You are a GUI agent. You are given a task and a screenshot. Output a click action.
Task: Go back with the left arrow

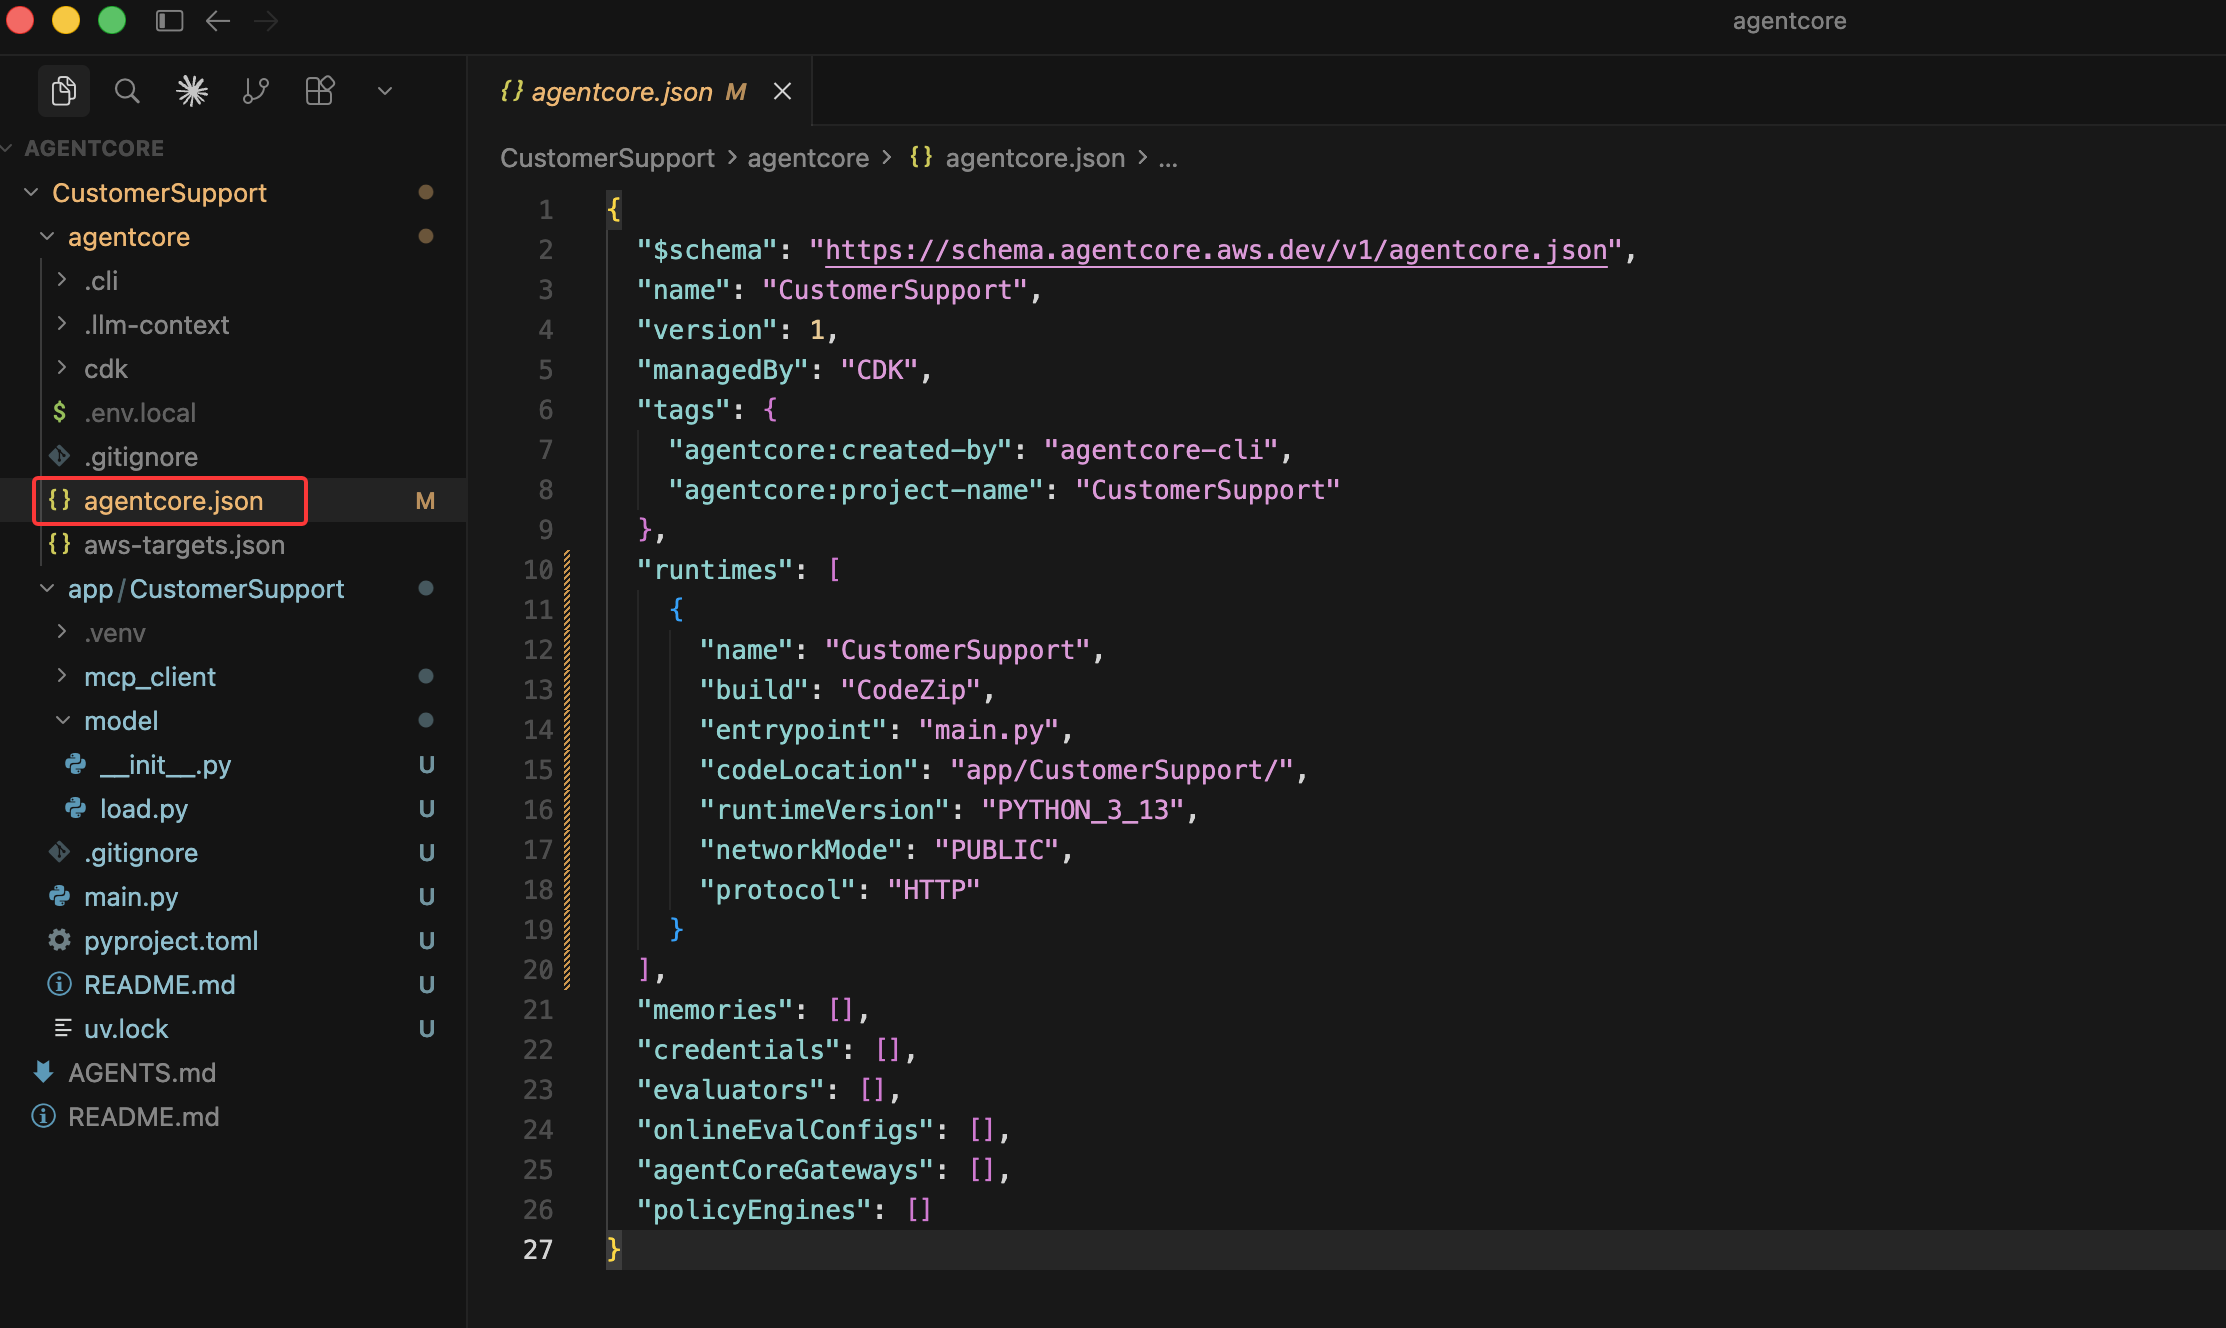pos(218,21)
